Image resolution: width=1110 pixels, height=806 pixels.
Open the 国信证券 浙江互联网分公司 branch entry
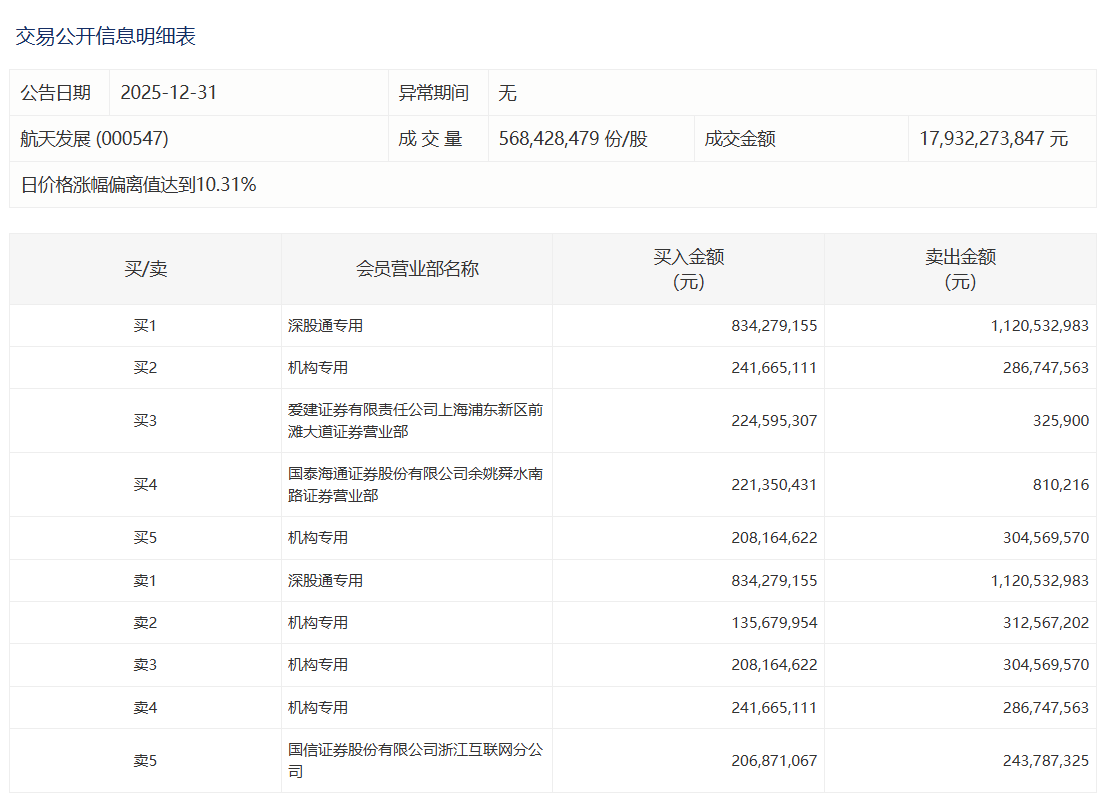415,761
